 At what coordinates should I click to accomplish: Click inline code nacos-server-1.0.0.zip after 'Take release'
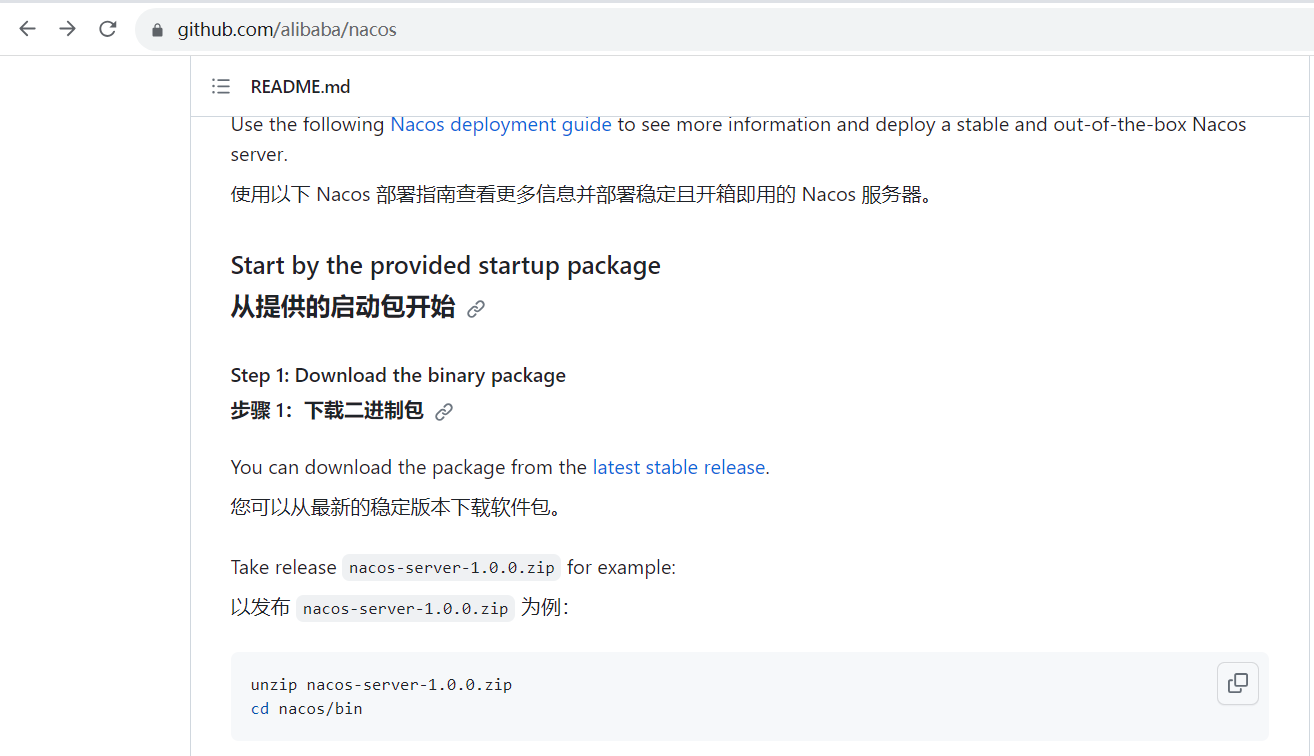[451, 567]
